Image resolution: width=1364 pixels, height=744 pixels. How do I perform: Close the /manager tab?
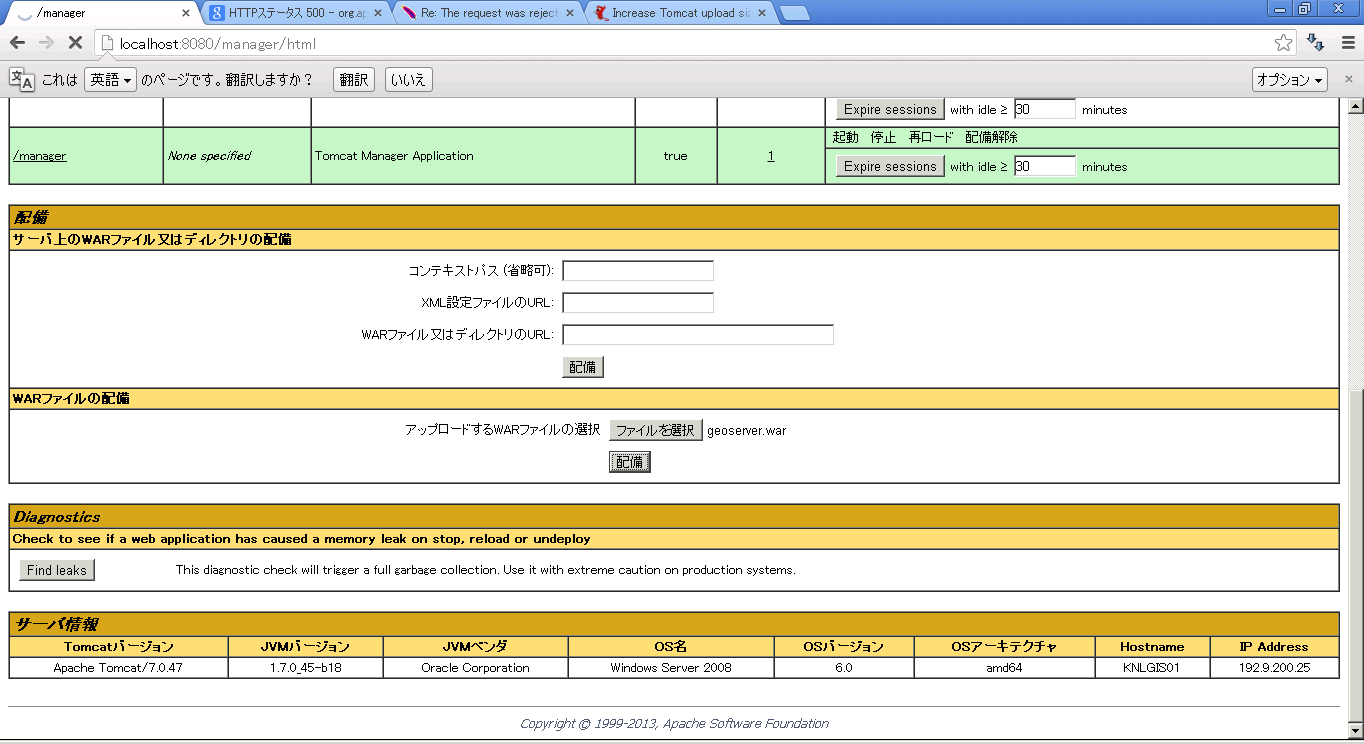pos(186,13)
